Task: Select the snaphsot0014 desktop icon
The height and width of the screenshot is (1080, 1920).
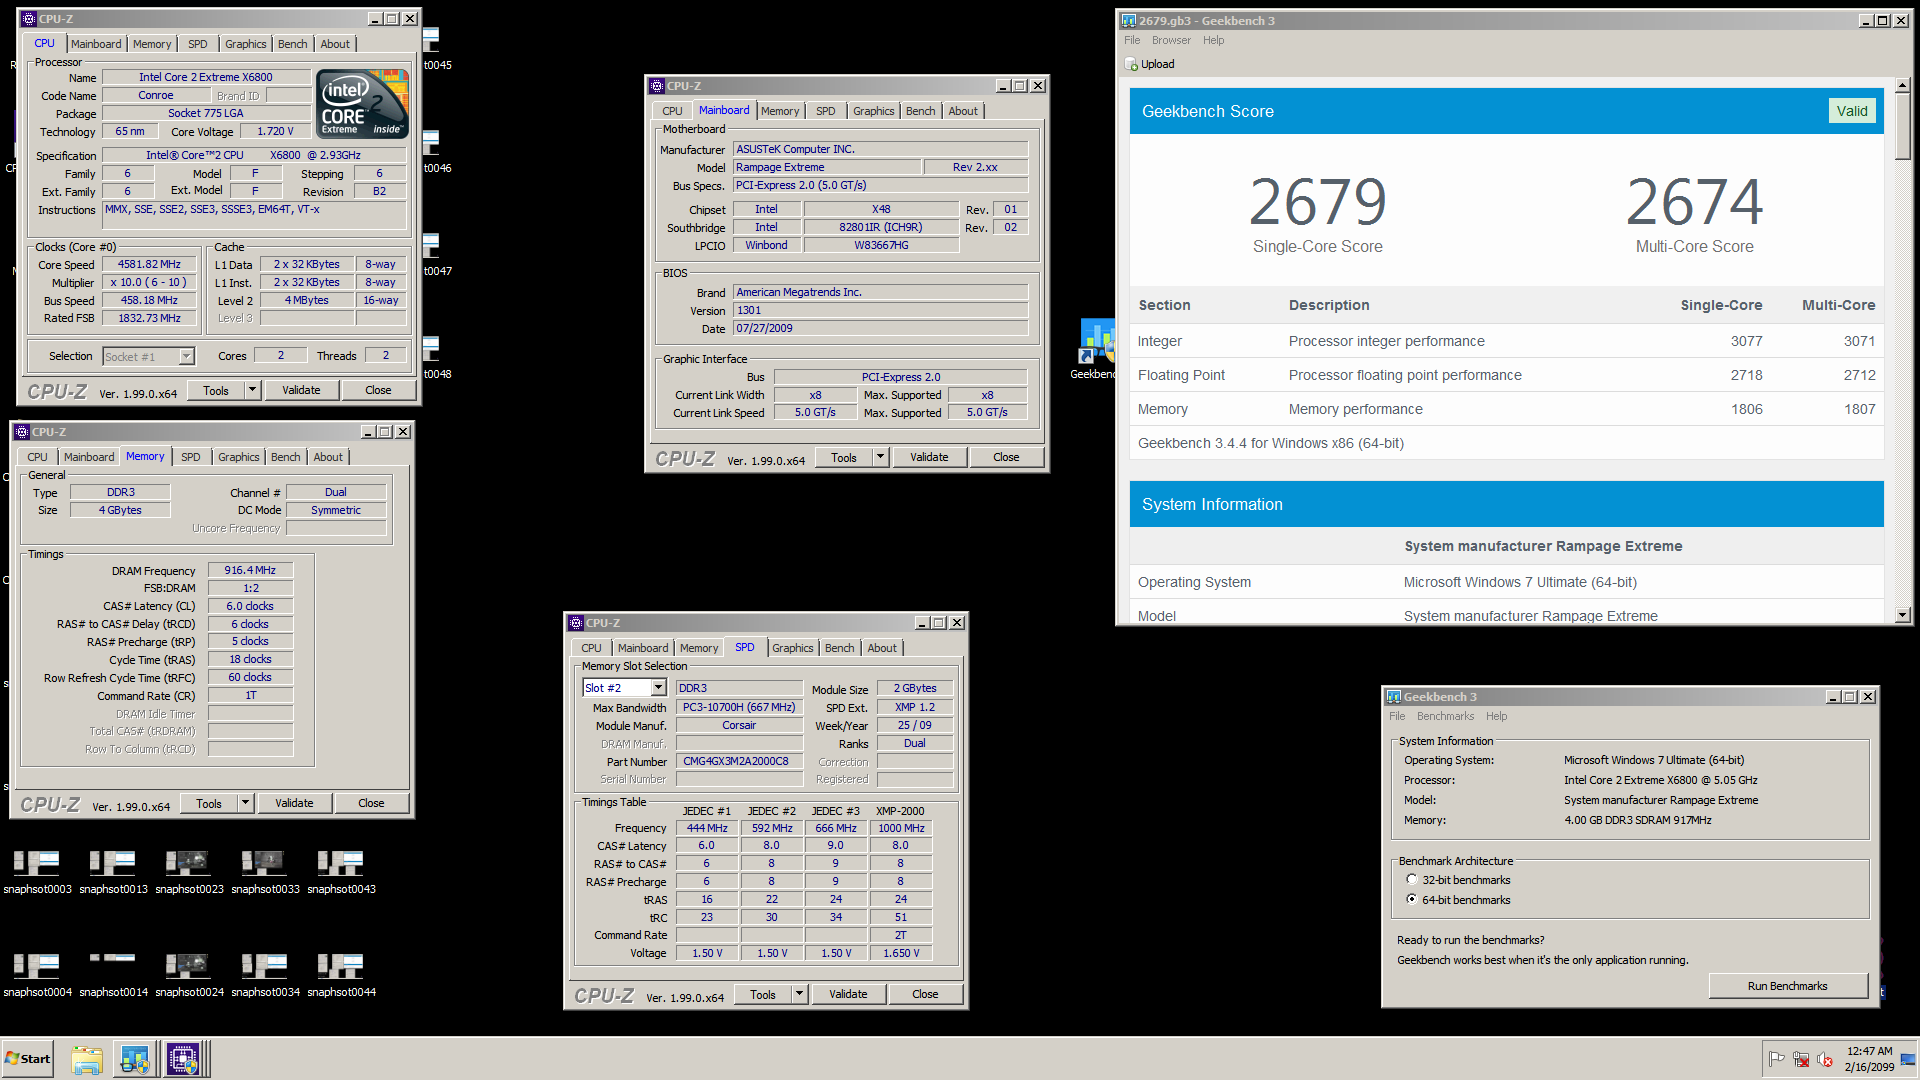Action: [113, 974]
